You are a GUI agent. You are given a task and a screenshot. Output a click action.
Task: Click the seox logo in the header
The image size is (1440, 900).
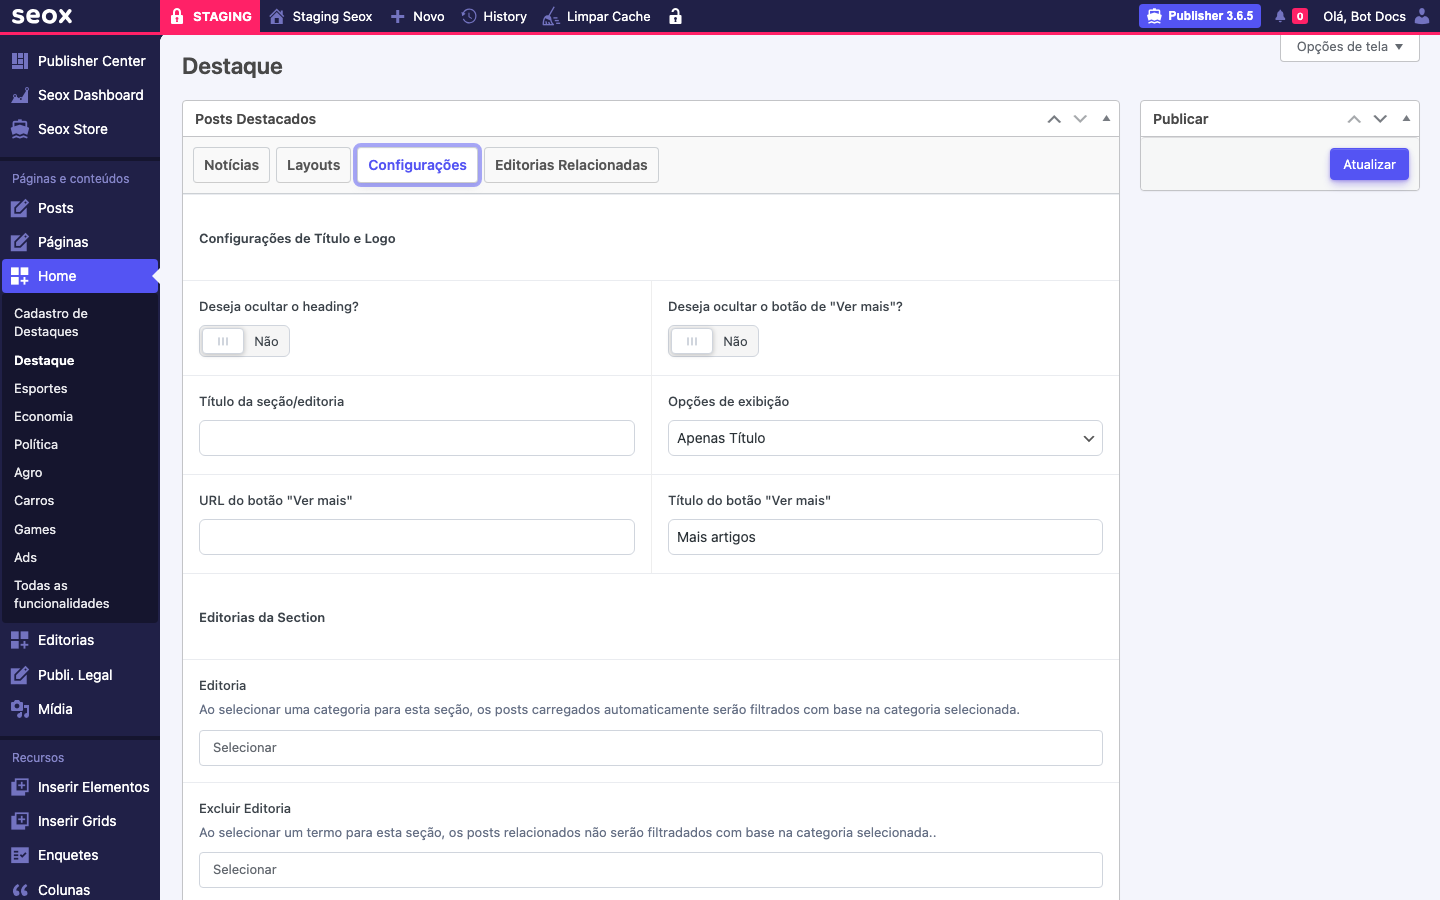(42, 16)
